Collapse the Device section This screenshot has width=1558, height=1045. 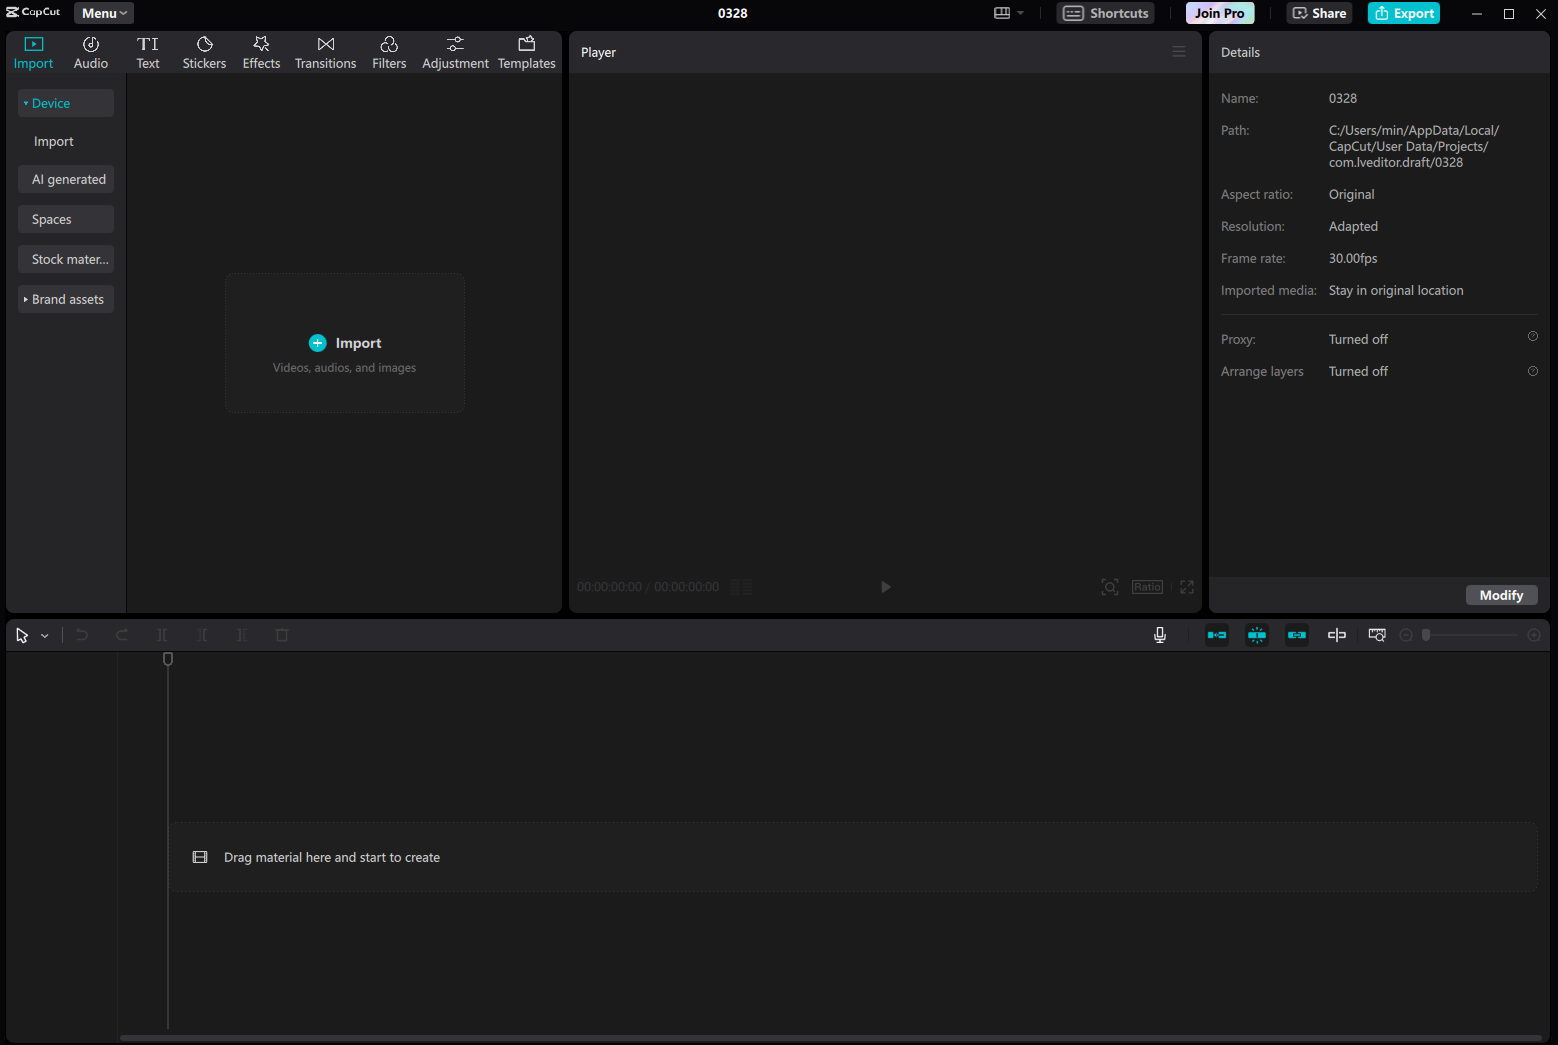tap(66, 103)
